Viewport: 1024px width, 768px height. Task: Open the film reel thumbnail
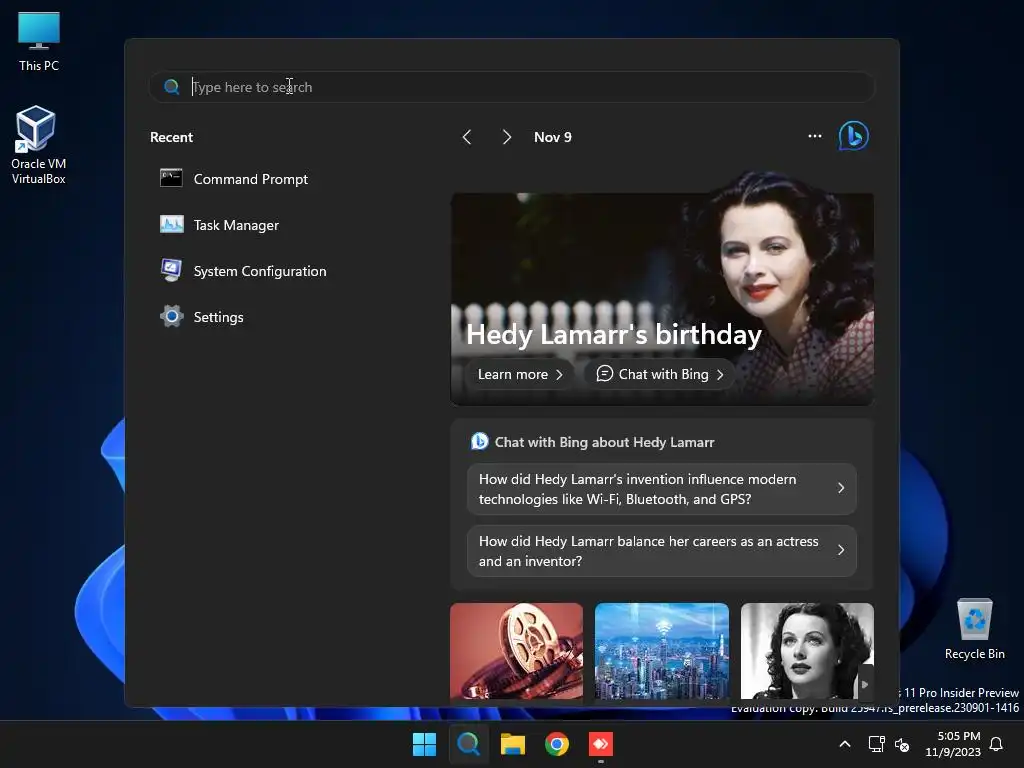516,651
